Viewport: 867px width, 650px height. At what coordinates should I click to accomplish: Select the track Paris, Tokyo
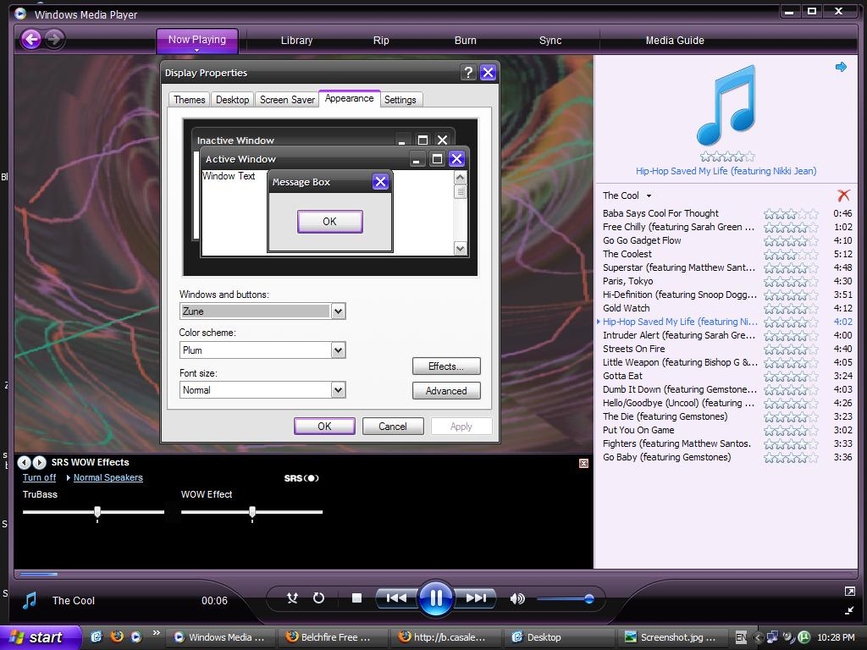[x=628, y=281]
